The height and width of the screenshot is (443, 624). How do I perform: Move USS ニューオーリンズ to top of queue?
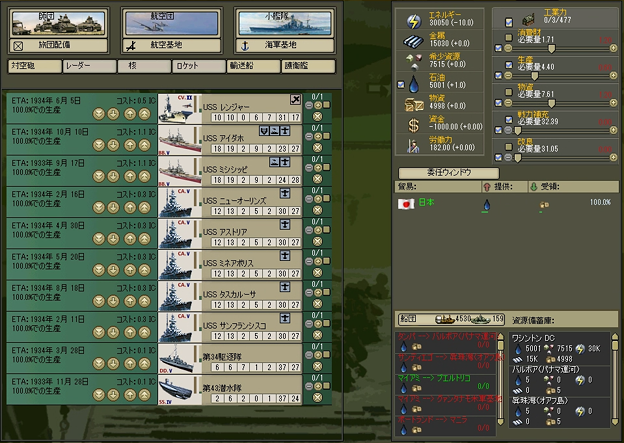[x=144, y=207]
